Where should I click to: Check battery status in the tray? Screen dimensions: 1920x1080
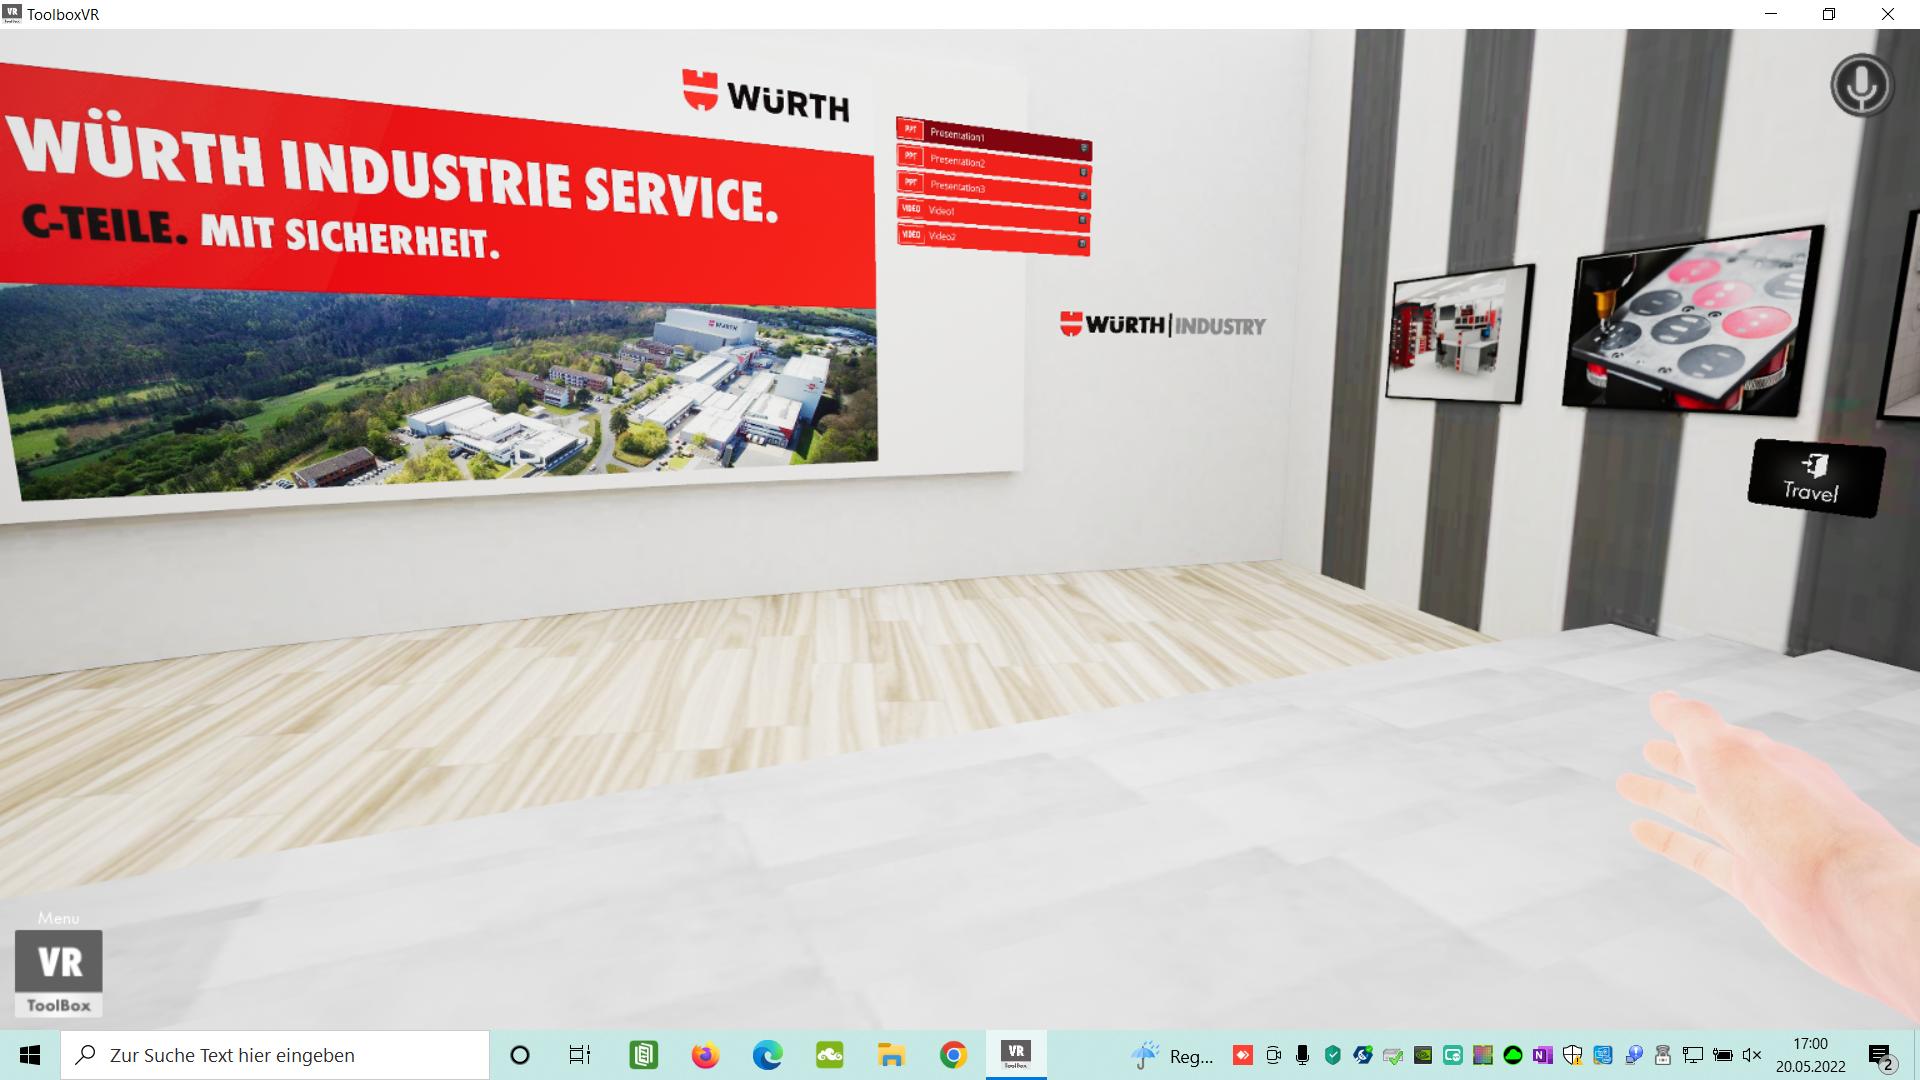(1722, 1055)
